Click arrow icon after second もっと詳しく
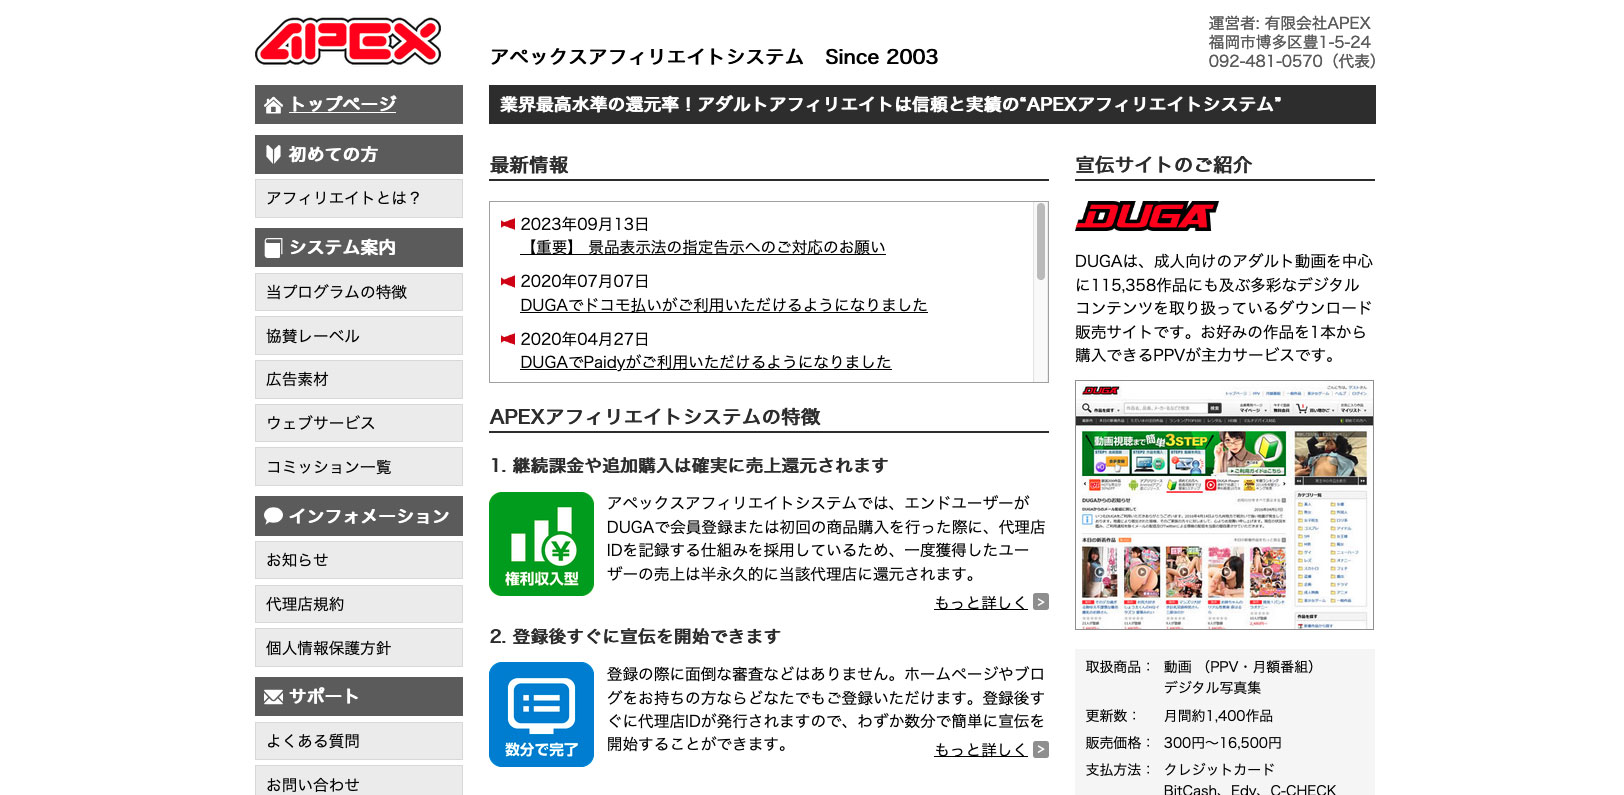The width and height of the screenshot is (1624, 795). click(x=1041, y=749)
